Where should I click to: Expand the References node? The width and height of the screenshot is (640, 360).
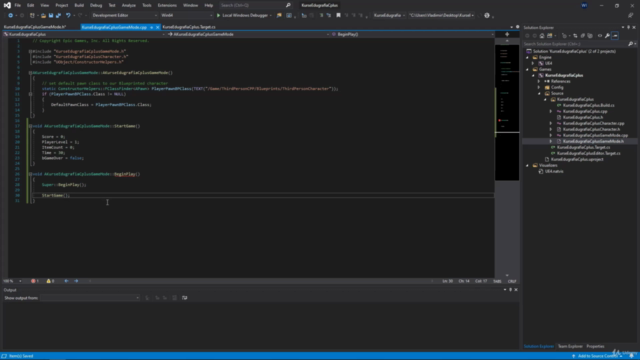[x=539, y=82]
